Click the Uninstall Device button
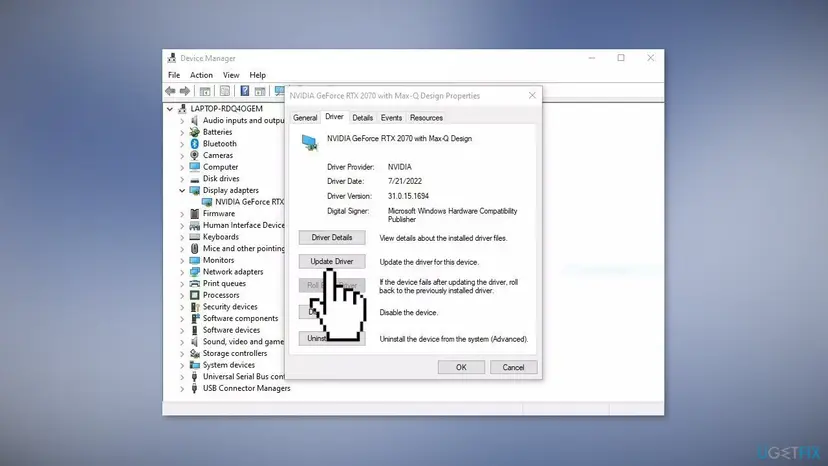Viewport: 828px width, 466px height. 332,338
